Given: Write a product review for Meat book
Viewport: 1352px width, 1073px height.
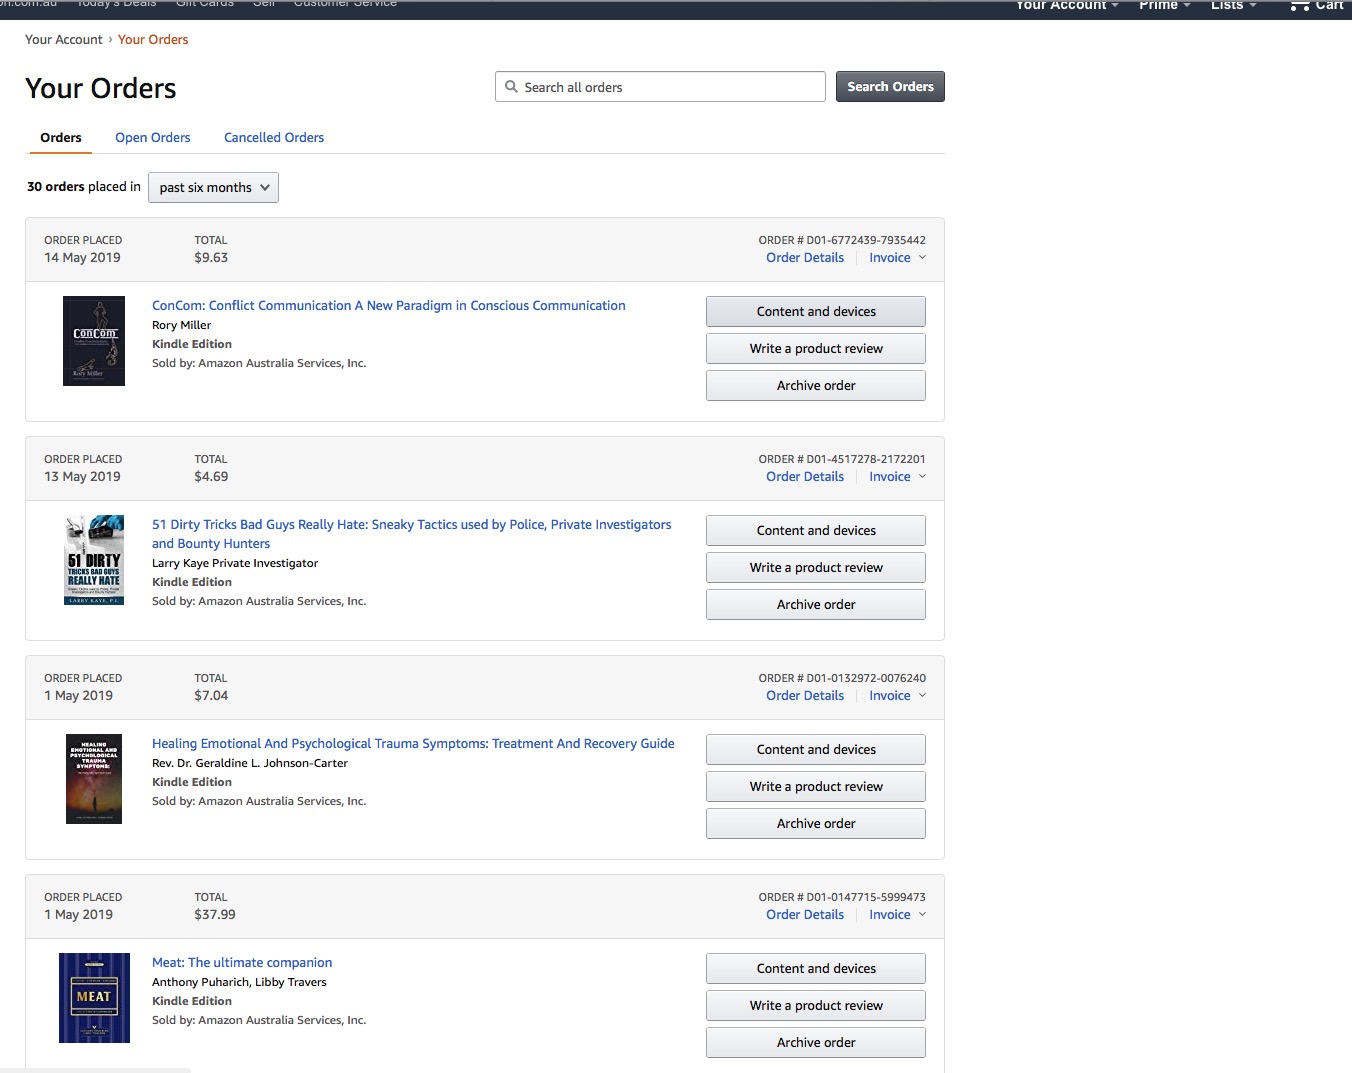Looking at the screenshot, I should (x=816, y=1006).
